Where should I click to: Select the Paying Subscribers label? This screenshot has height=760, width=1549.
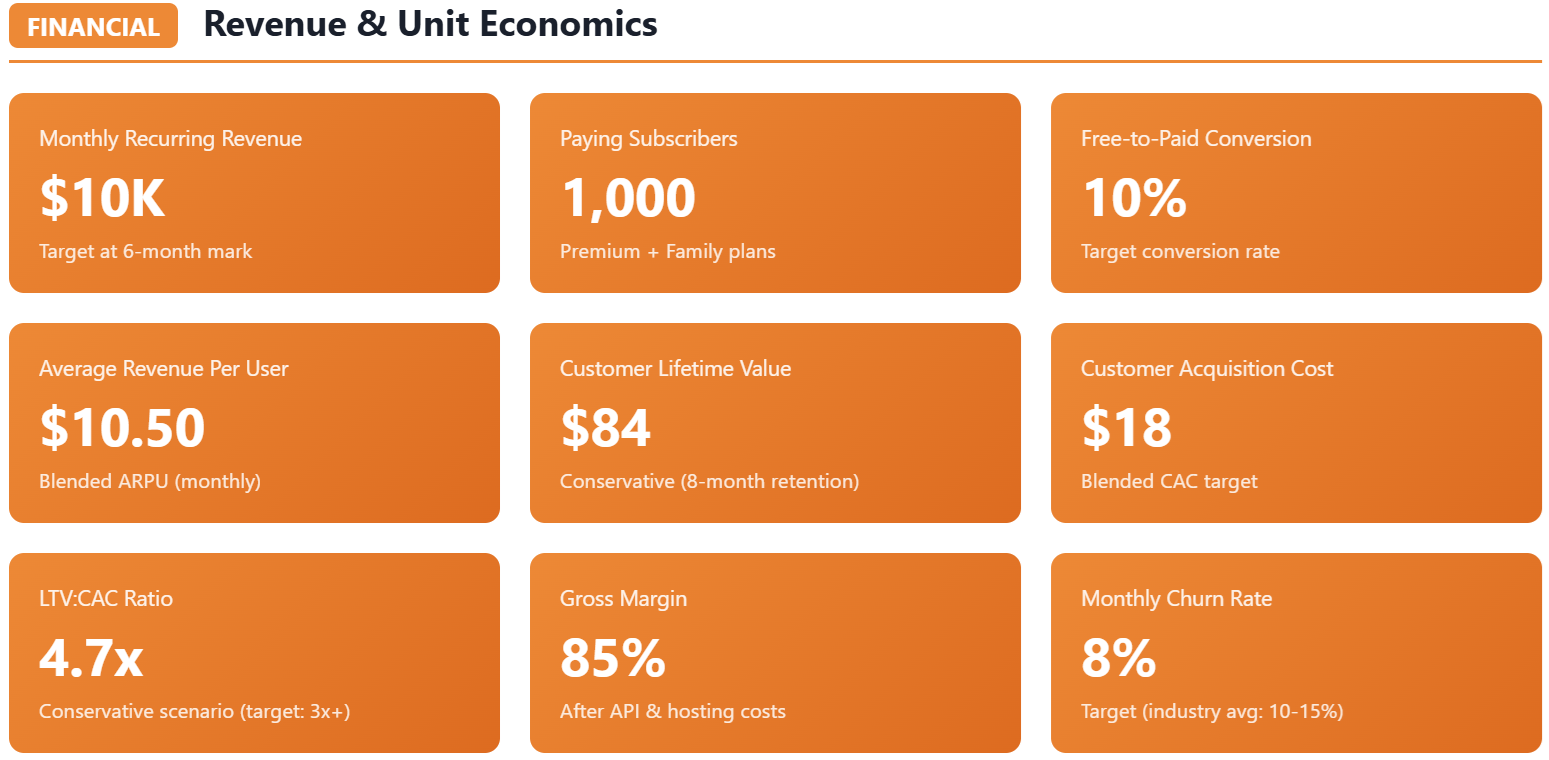[x=648, y=139]
